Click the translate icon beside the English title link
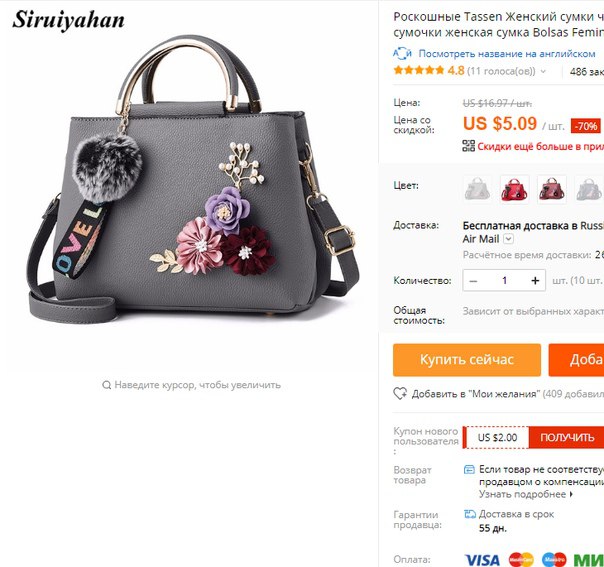Viewport: 604px width, 567px height. (402, 53)
